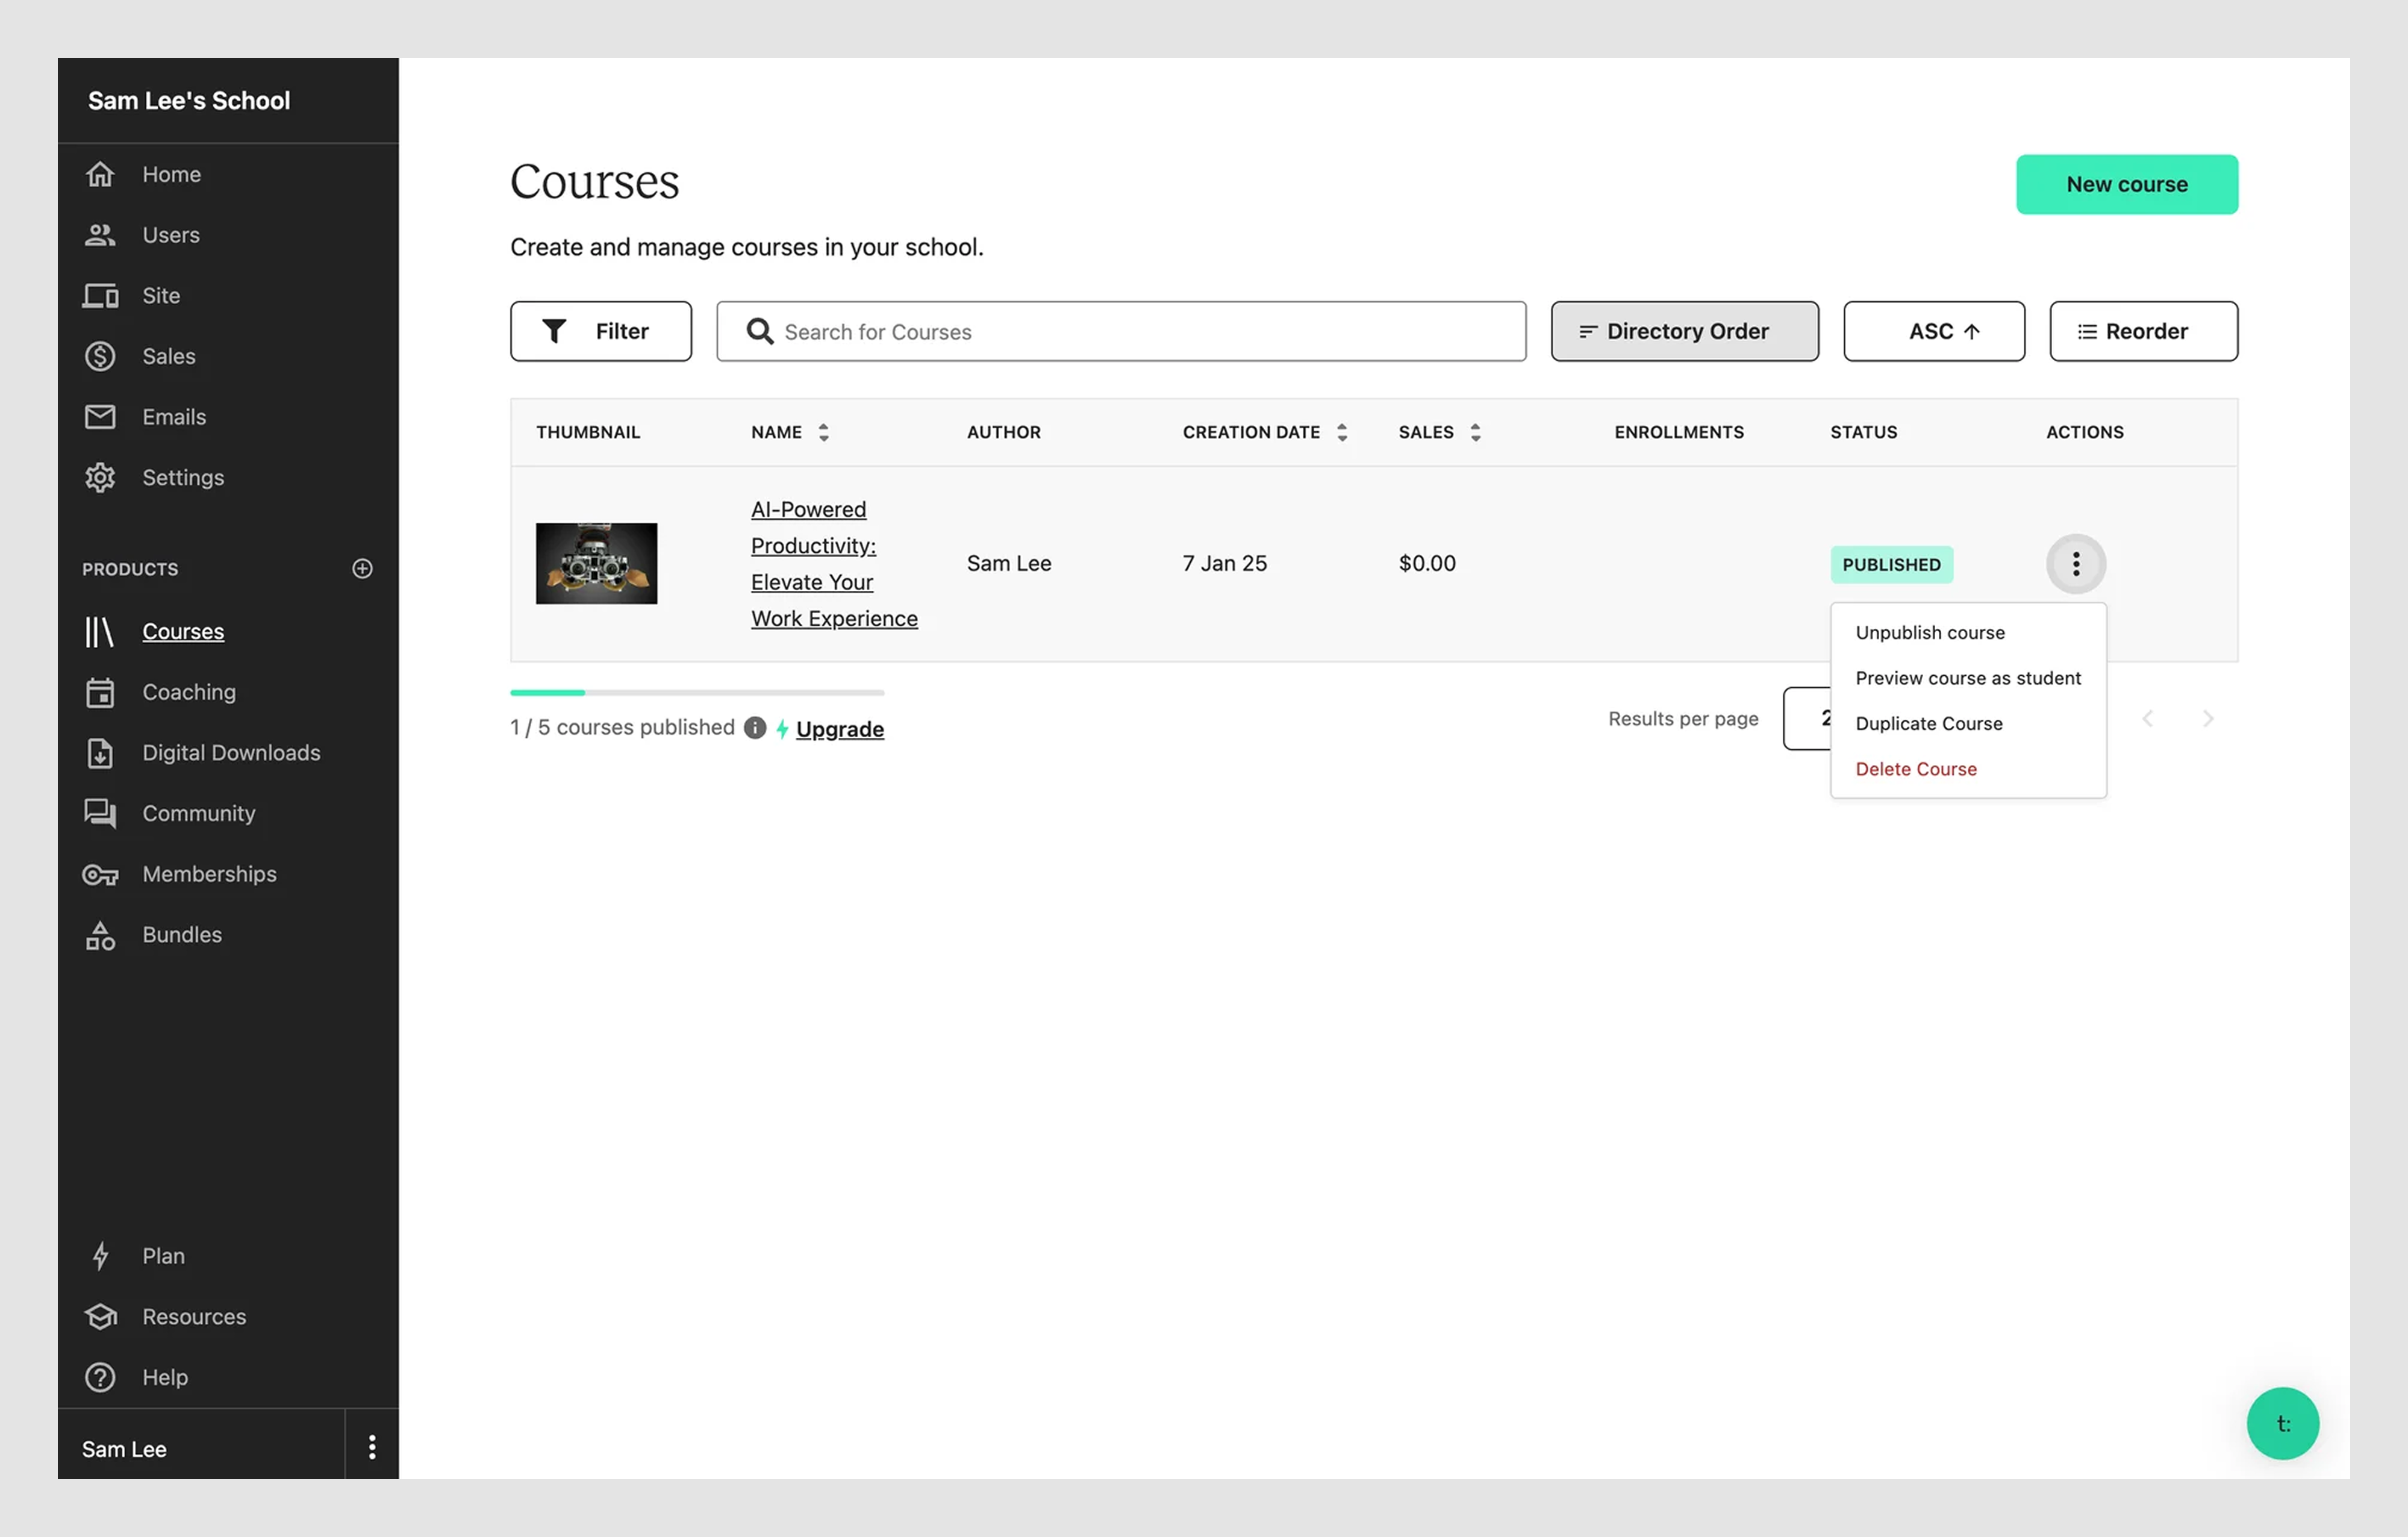Click the Memberships sidebar label
Viewport: 2408px width, 1537px height.
[x=209, y=875]
